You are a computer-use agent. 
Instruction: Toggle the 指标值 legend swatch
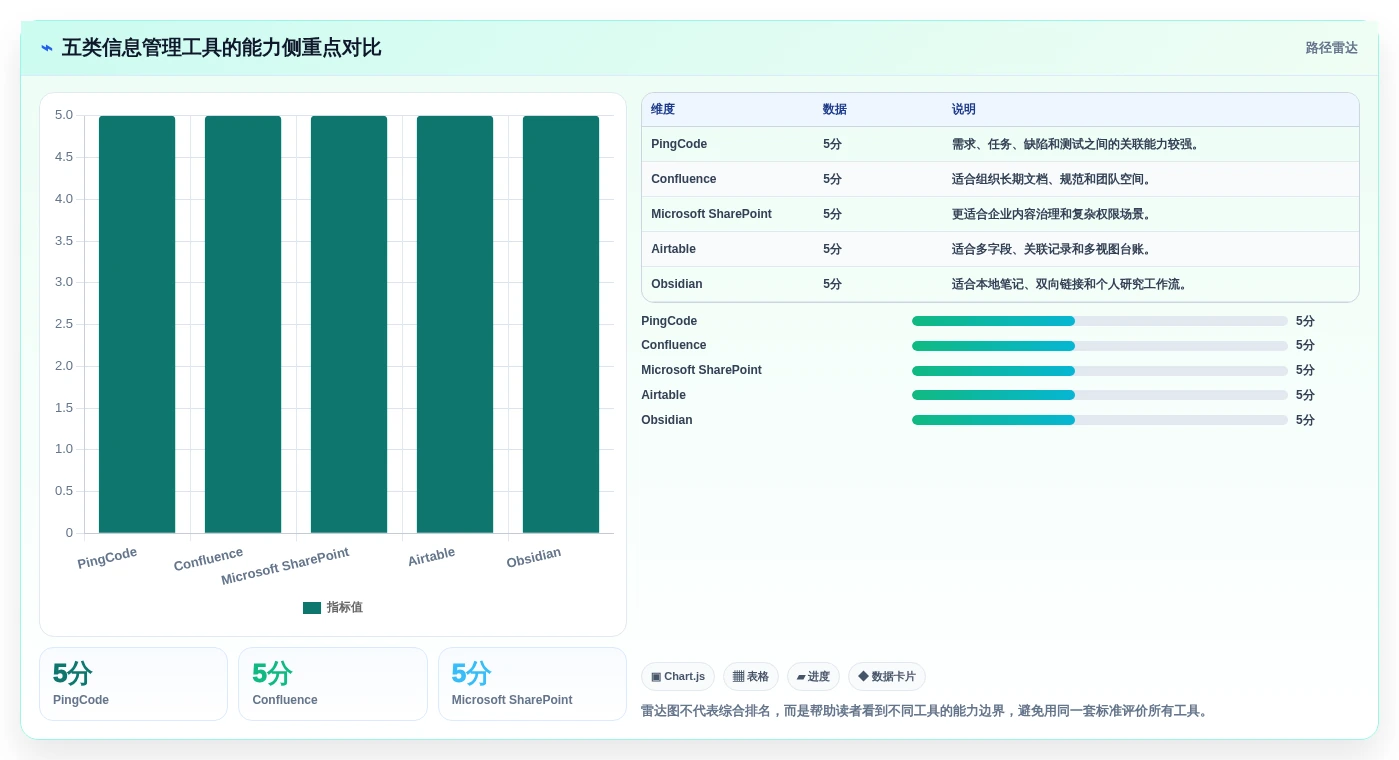click(312, 607)
